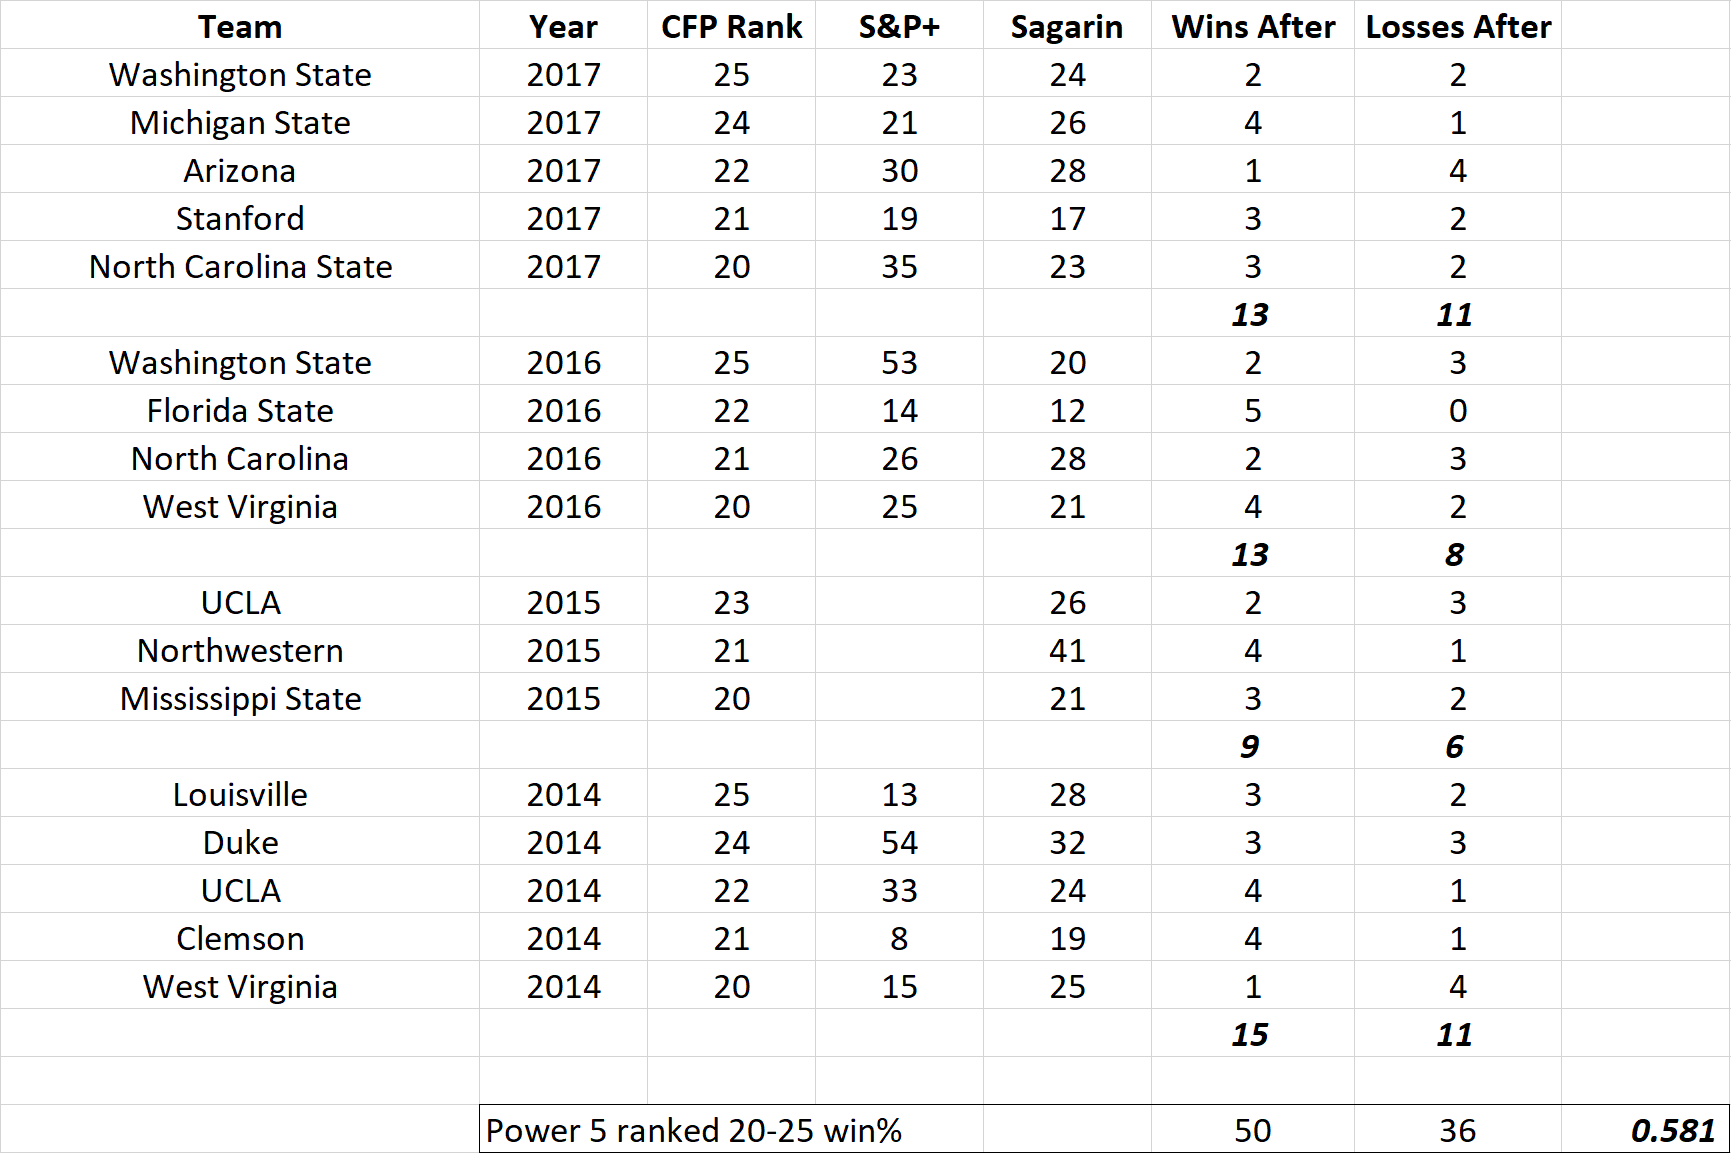Select the 0.581 win percentage cell
Viewport: 1731px width, 1153px height.
click(x=1645, y=1129)
